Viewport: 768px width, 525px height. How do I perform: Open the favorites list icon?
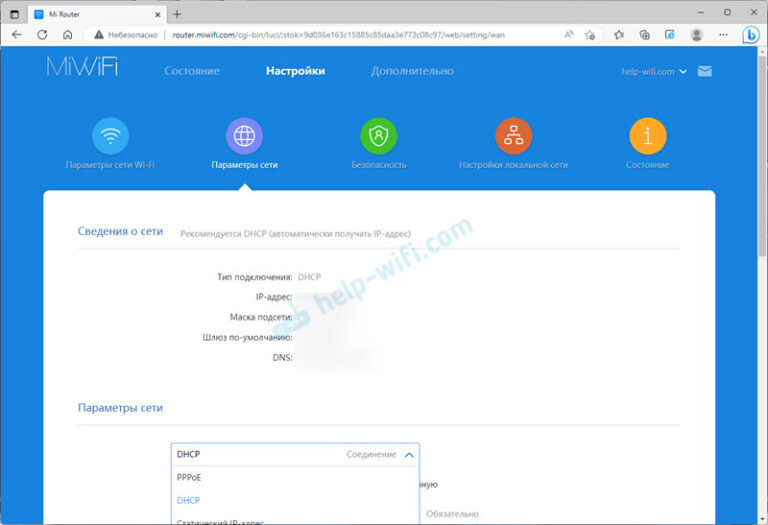(x=619, y=35)
